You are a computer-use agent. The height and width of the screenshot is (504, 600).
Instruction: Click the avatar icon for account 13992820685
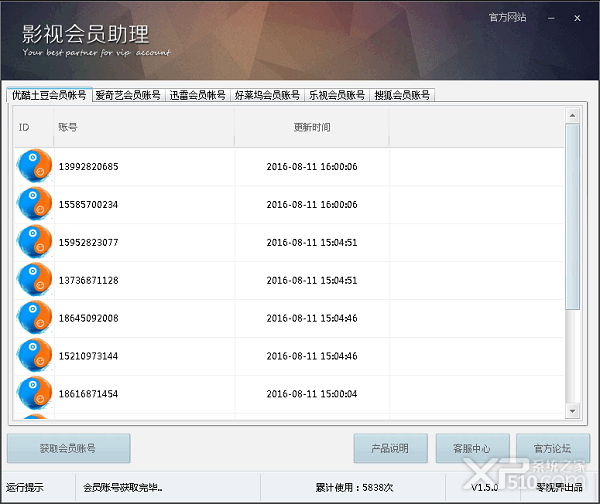pyautogui.click(x=34, y=166)
